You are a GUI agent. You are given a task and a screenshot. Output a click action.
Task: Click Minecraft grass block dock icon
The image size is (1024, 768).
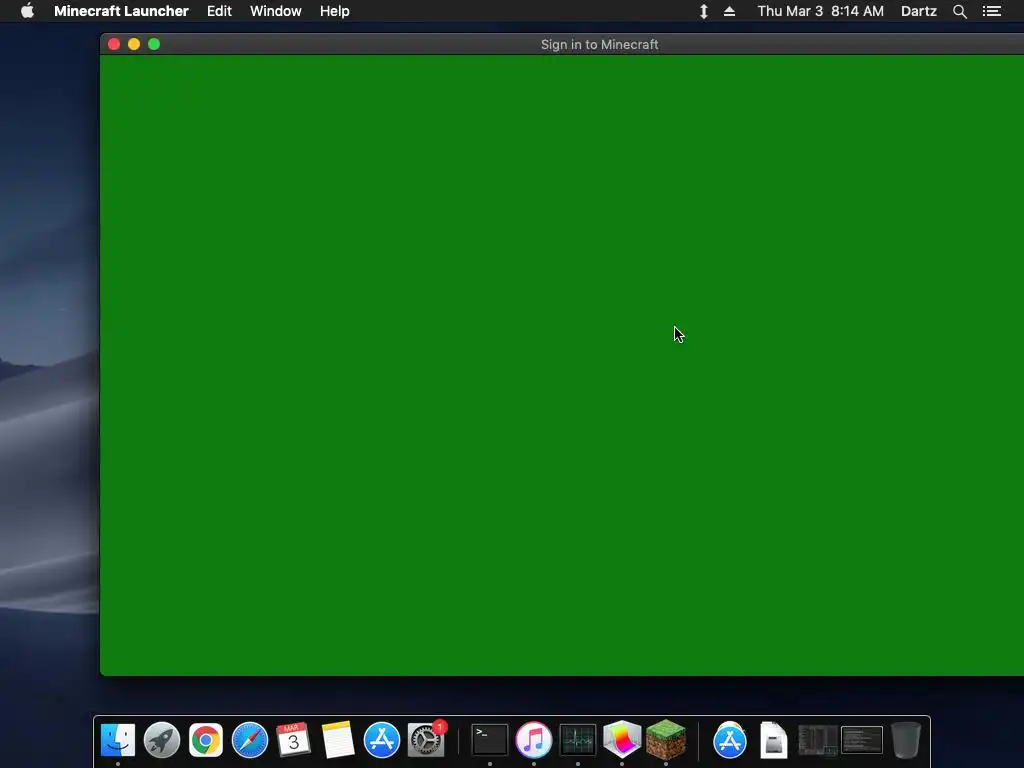(665, 740)
